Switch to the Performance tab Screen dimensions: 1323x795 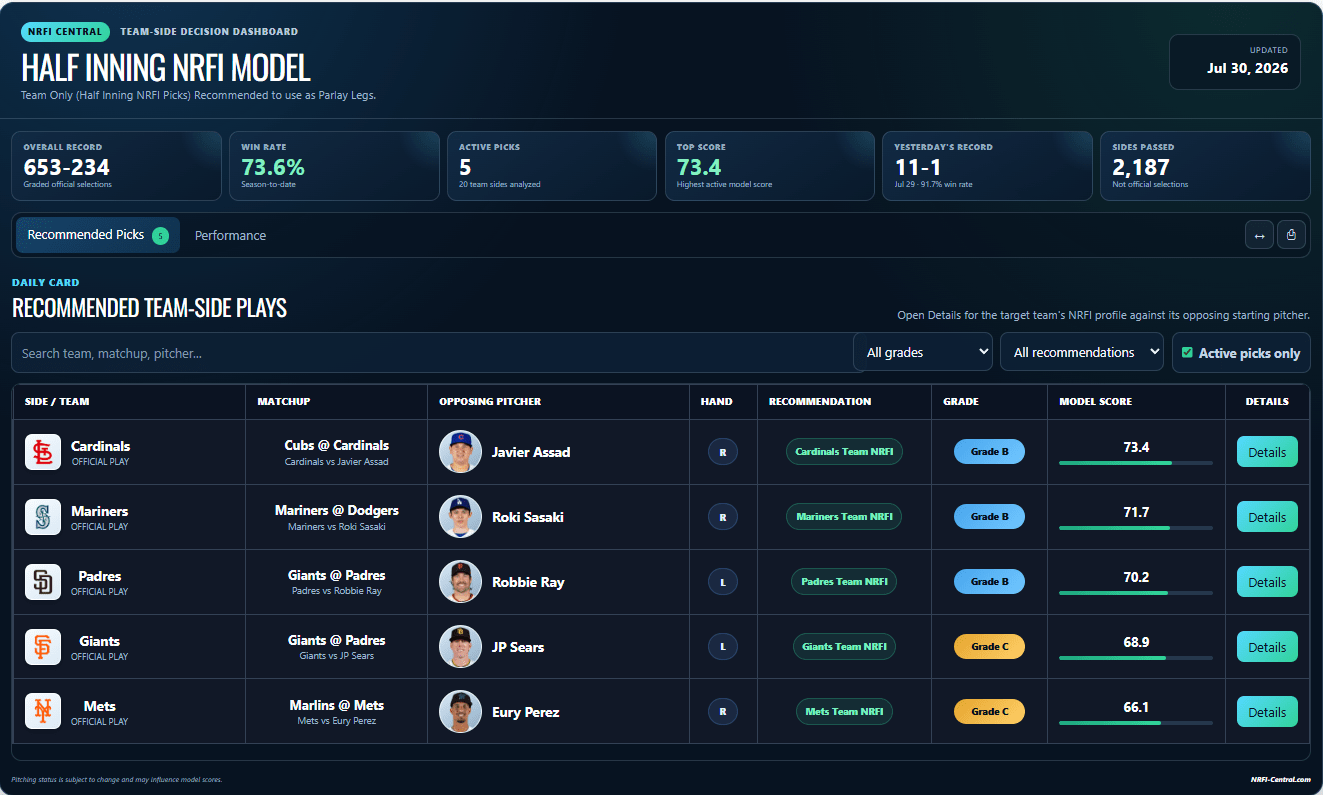pos(230,236)
